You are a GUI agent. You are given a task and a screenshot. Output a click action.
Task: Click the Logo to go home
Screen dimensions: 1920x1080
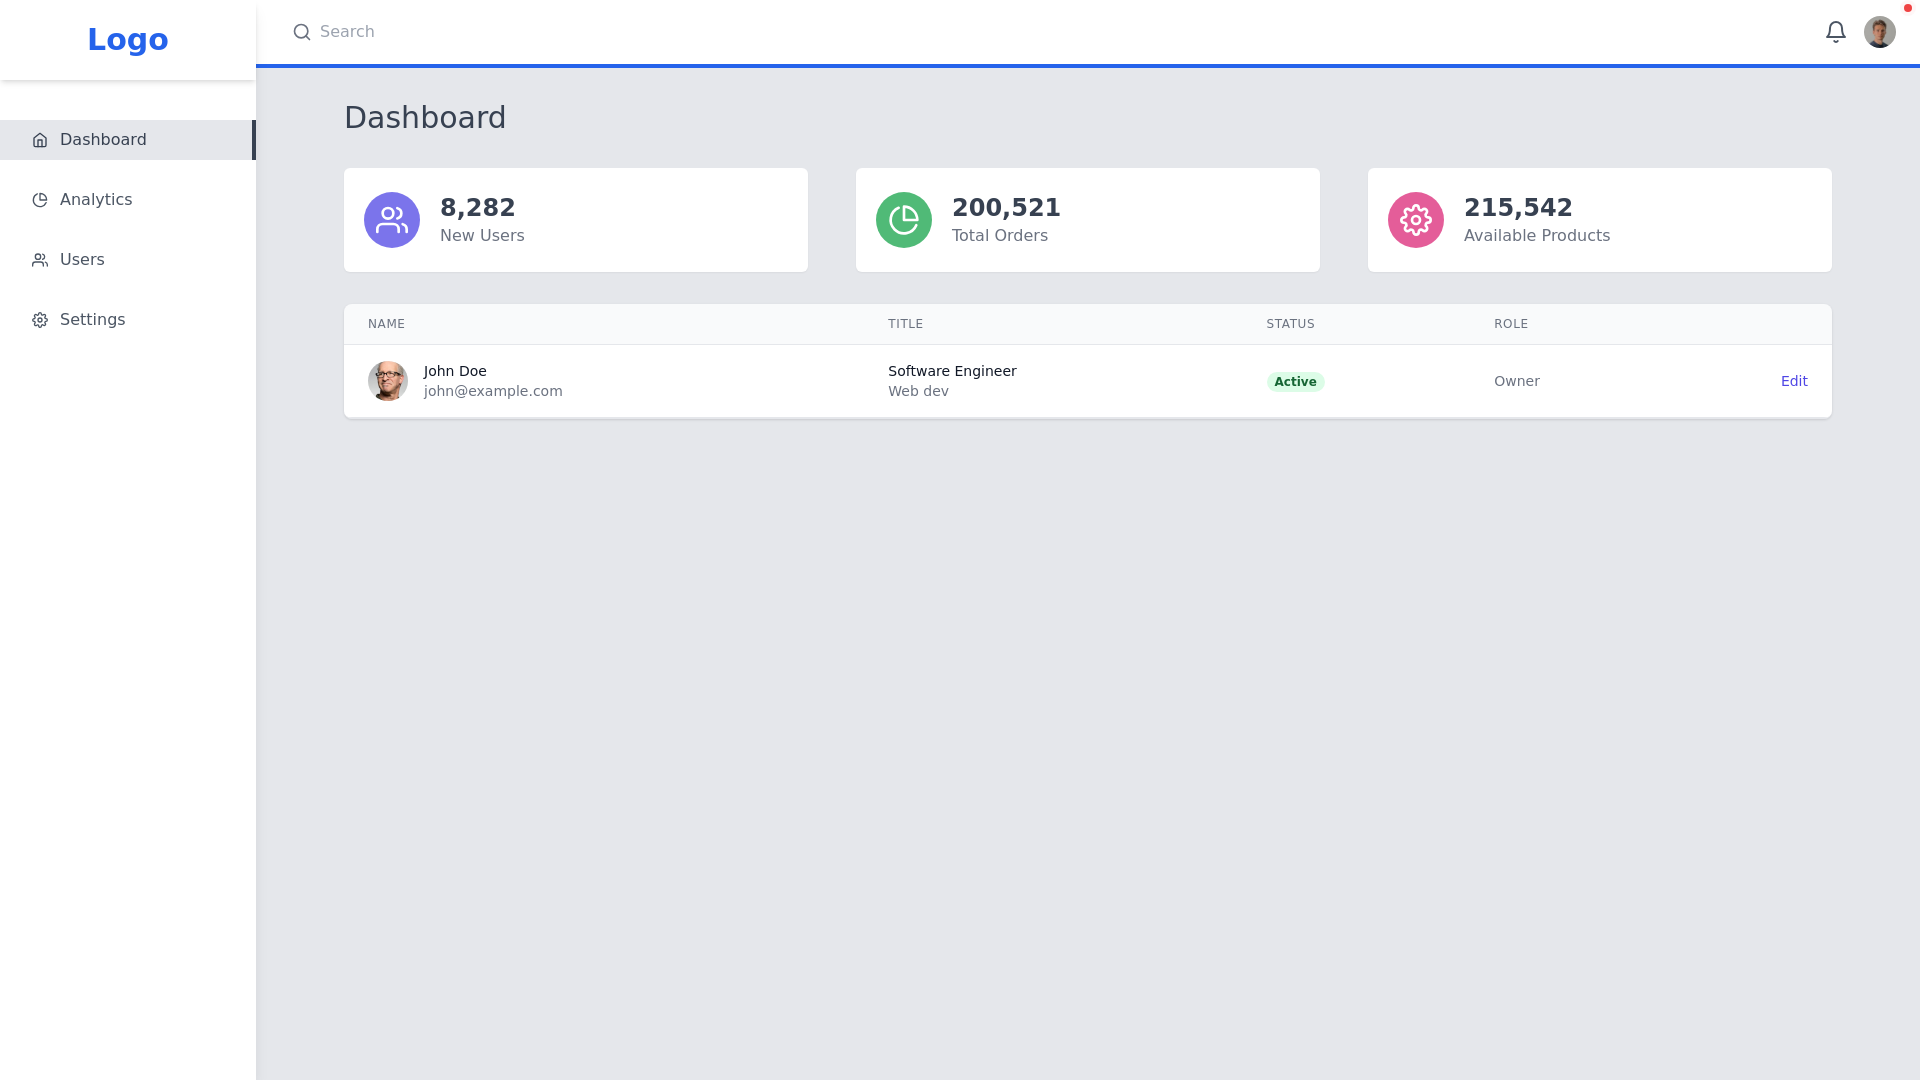tap(127, 40)
